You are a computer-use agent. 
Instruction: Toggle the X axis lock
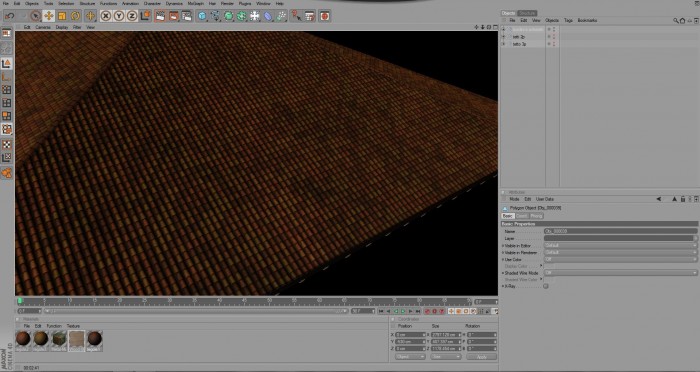click(106, 16)
